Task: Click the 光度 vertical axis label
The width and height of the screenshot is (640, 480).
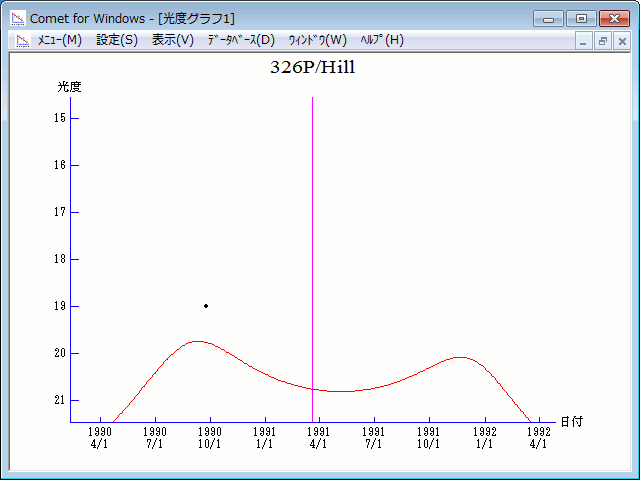Action: click(69, 87)
